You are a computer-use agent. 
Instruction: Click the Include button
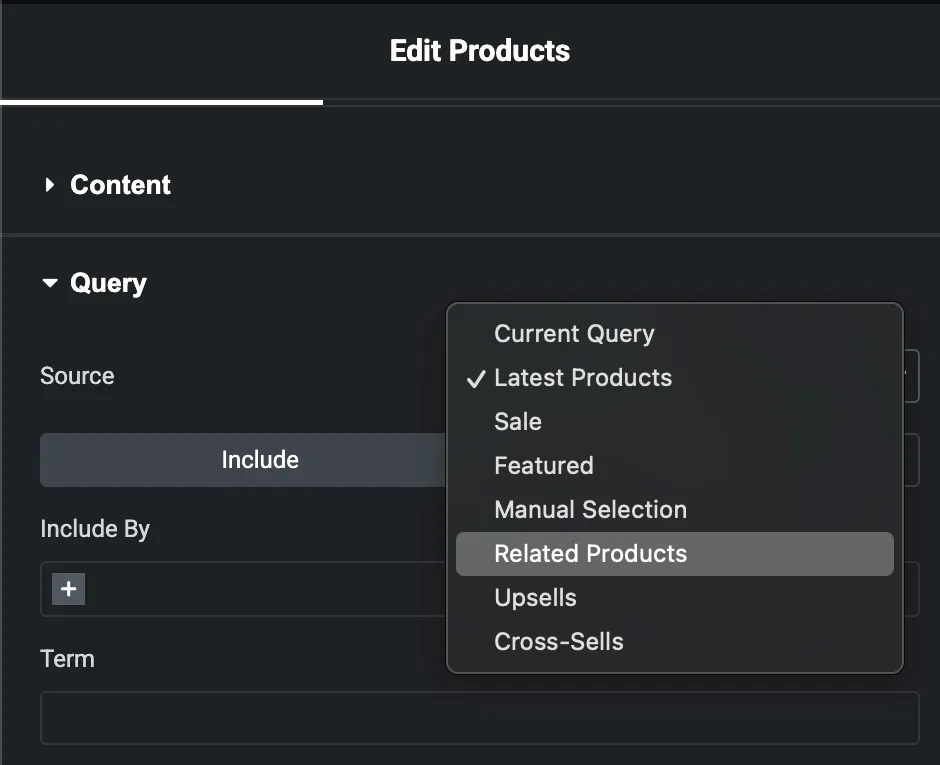[260, 460]
